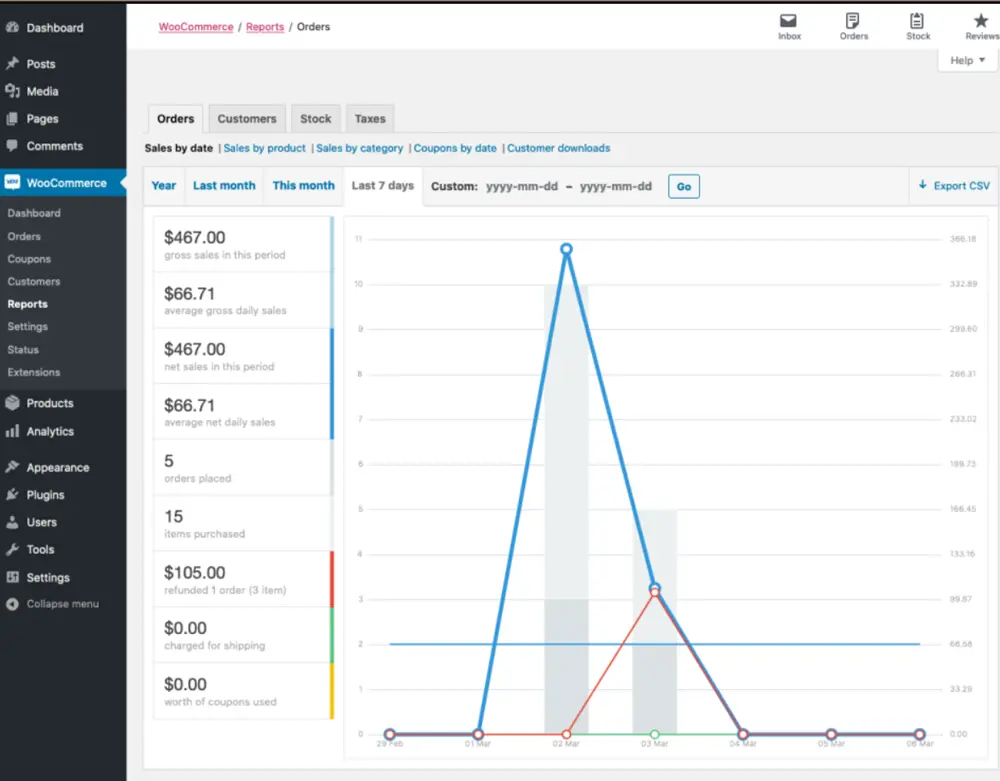Screen dimensions: 1000x781
Task: Click the Media icon in the sidebar
Action: pyautogui.click(x=14, y=91)
